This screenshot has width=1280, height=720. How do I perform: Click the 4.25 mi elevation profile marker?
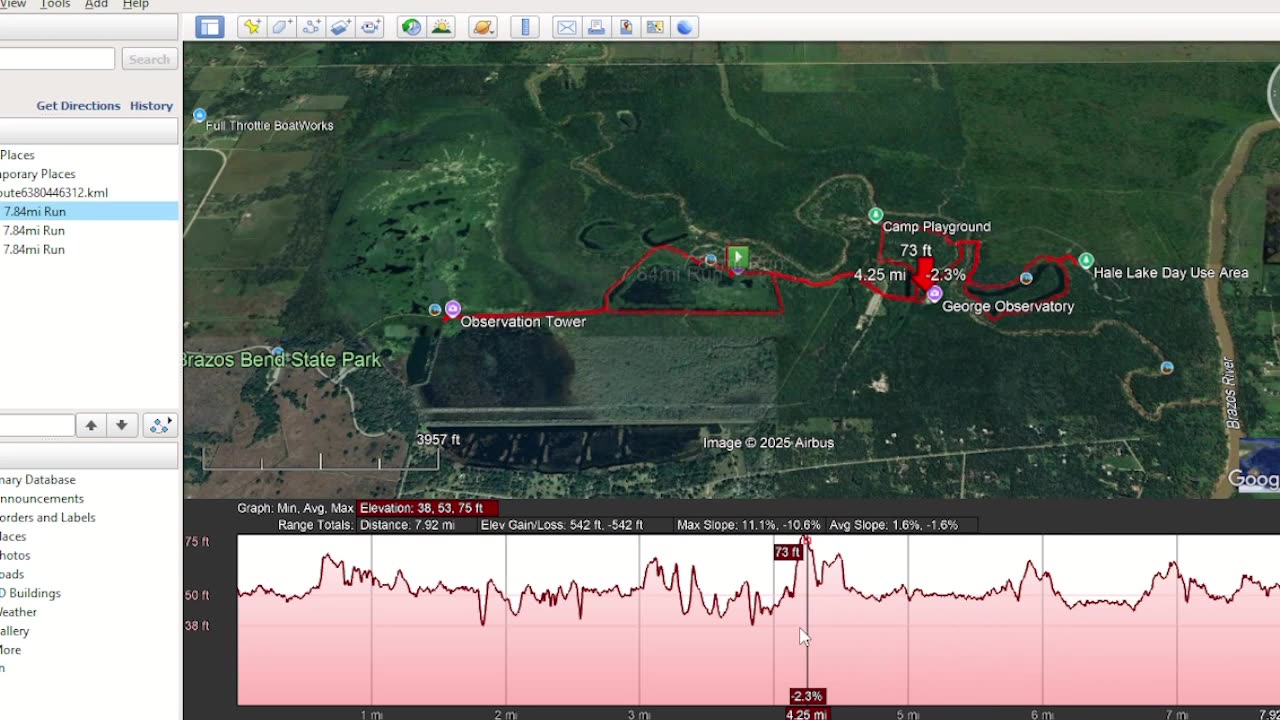coord(806,714)
